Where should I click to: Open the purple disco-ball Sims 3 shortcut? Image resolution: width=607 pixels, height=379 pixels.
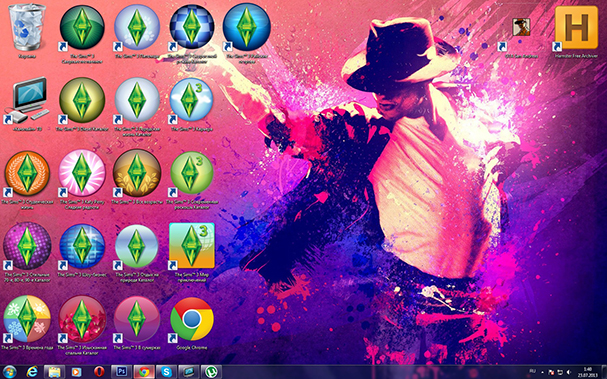pyautogui.click(x=27, y=246)
